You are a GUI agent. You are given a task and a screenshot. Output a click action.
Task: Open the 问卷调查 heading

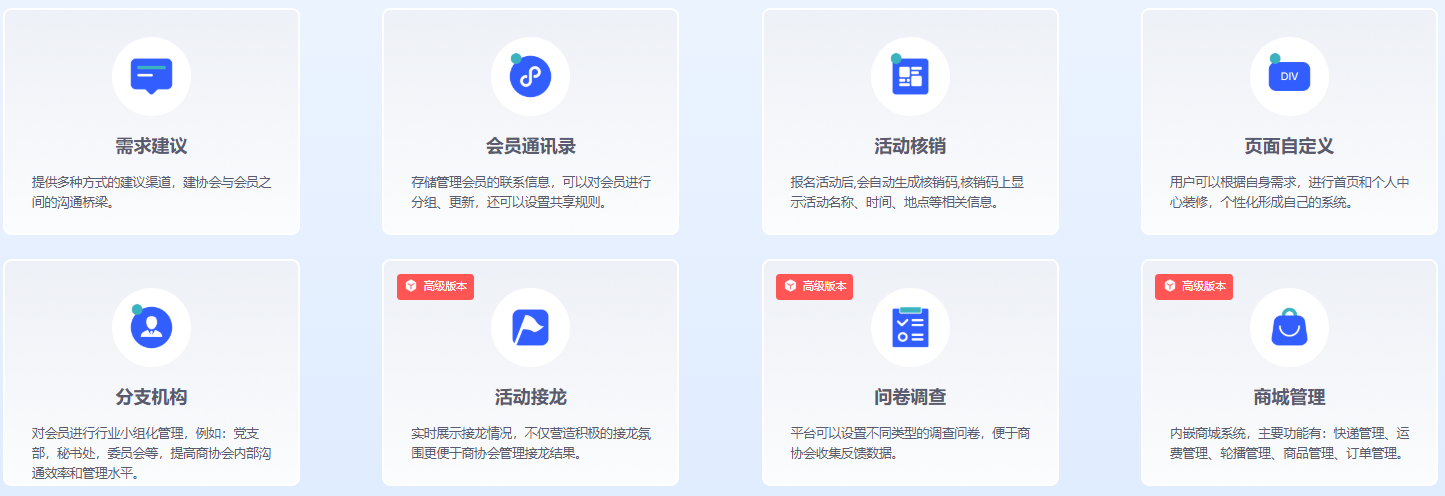(910, 397)
